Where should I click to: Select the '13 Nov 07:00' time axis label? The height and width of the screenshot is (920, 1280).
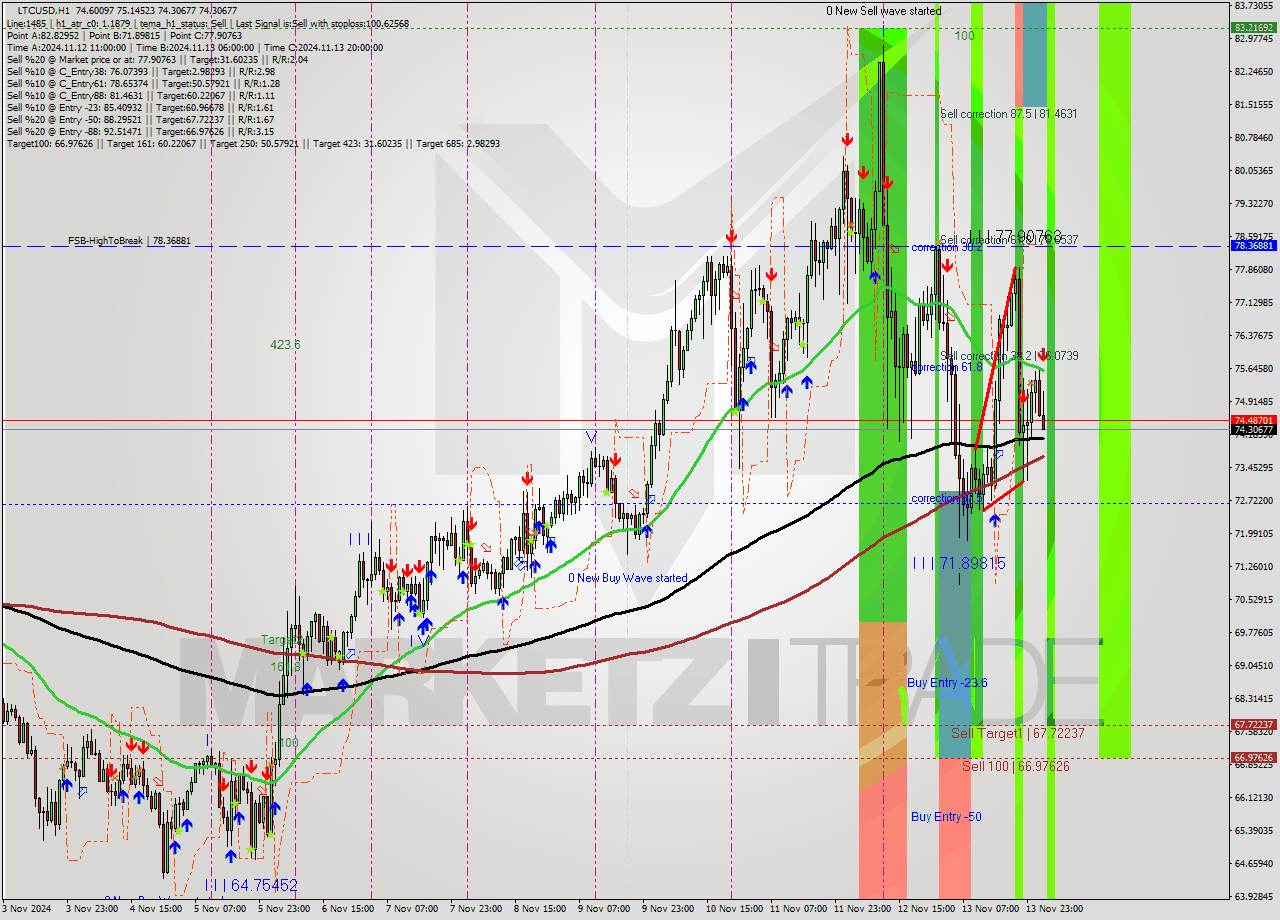click(989, 910)
